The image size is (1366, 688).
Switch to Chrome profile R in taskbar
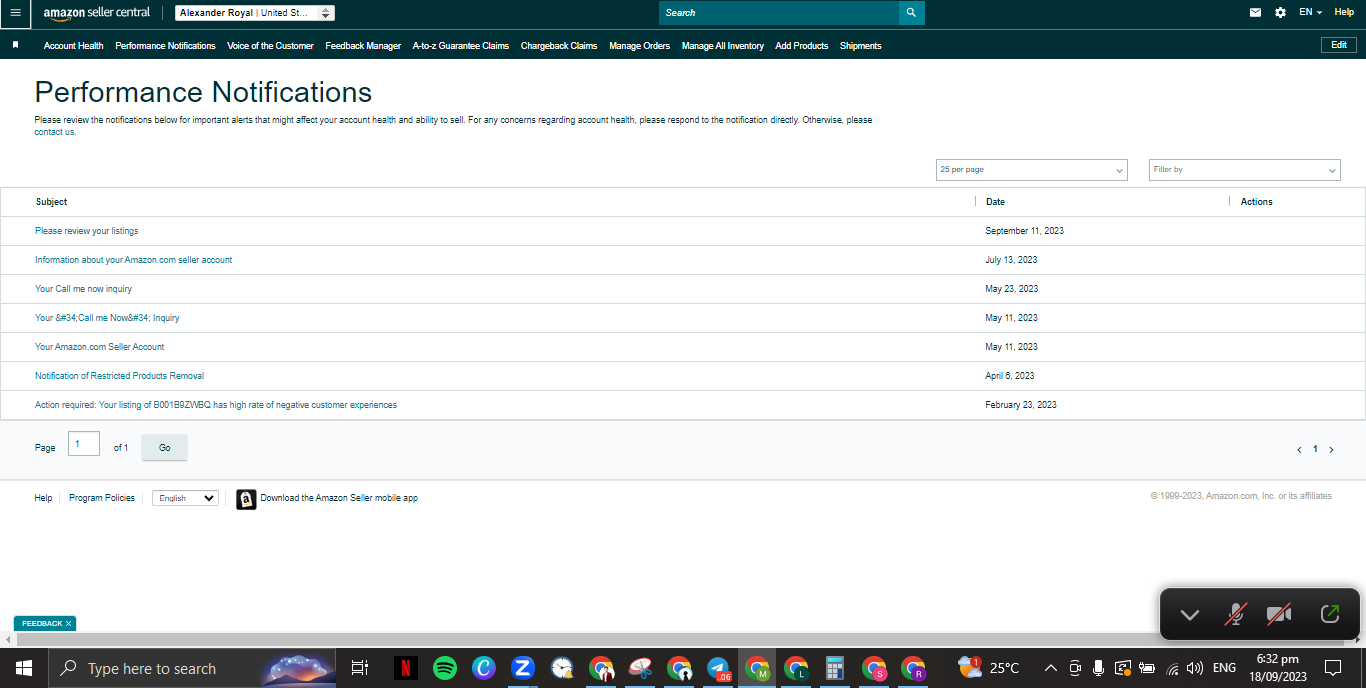[x=913, y=668]
